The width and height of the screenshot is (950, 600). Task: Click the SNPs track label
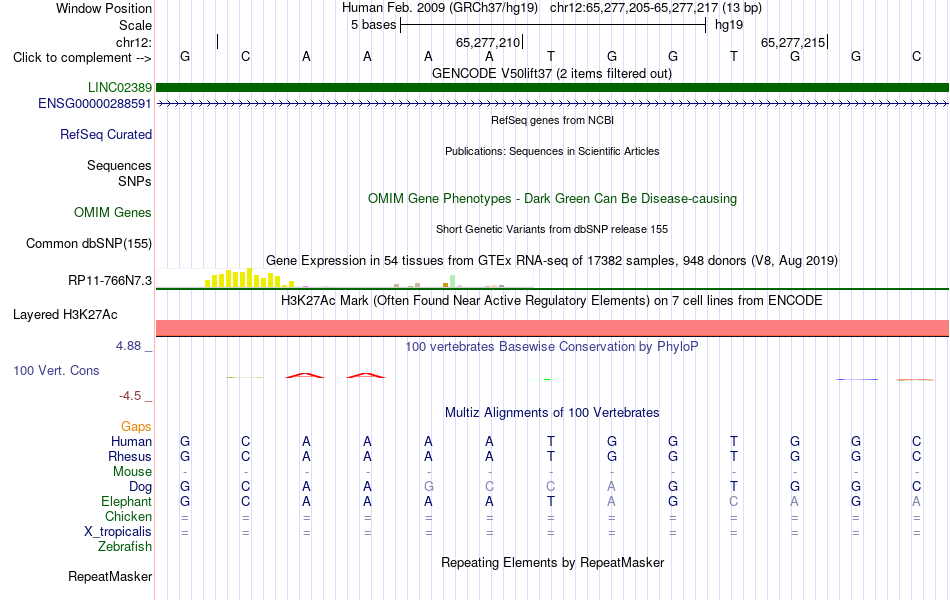[135, 181]
